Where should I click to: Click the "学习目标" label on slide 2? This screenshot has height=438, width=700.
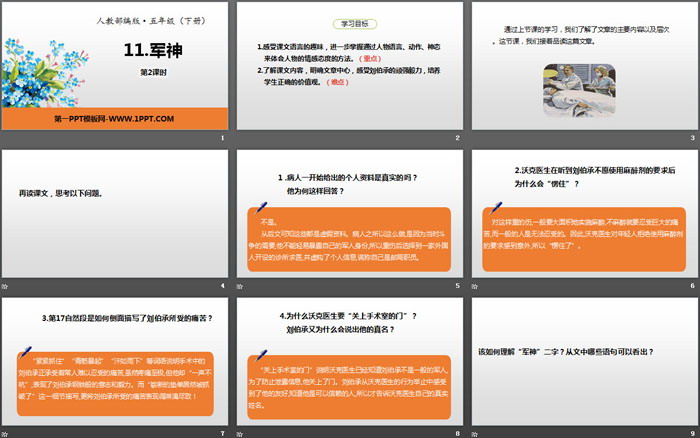[x=355, y=24]
